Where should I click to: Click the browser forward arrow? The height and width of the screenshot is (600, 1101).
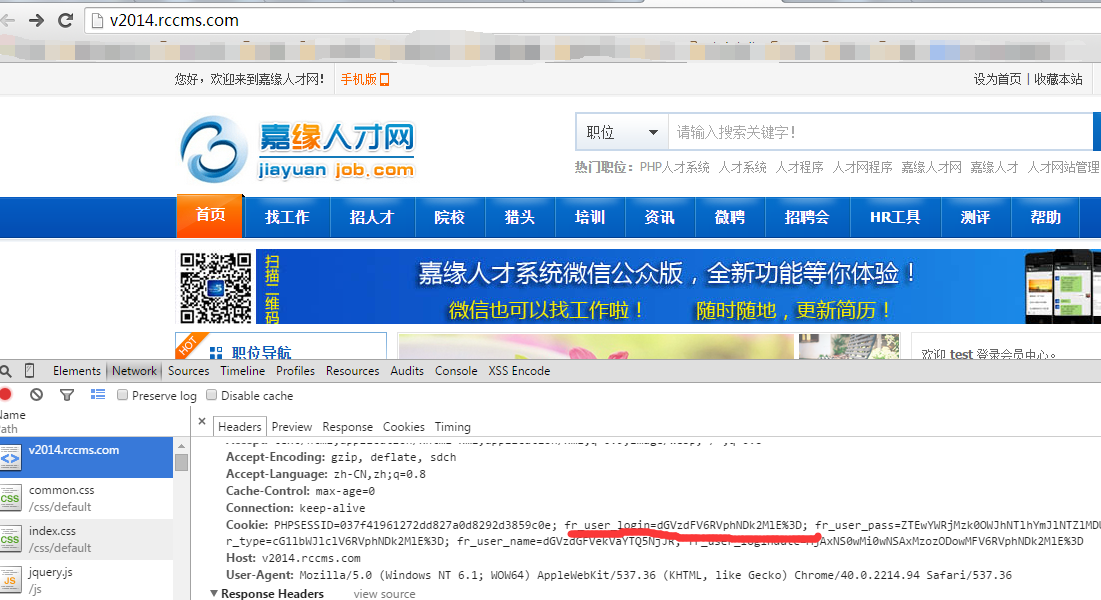pyautogui.click(x=37, y=20)
